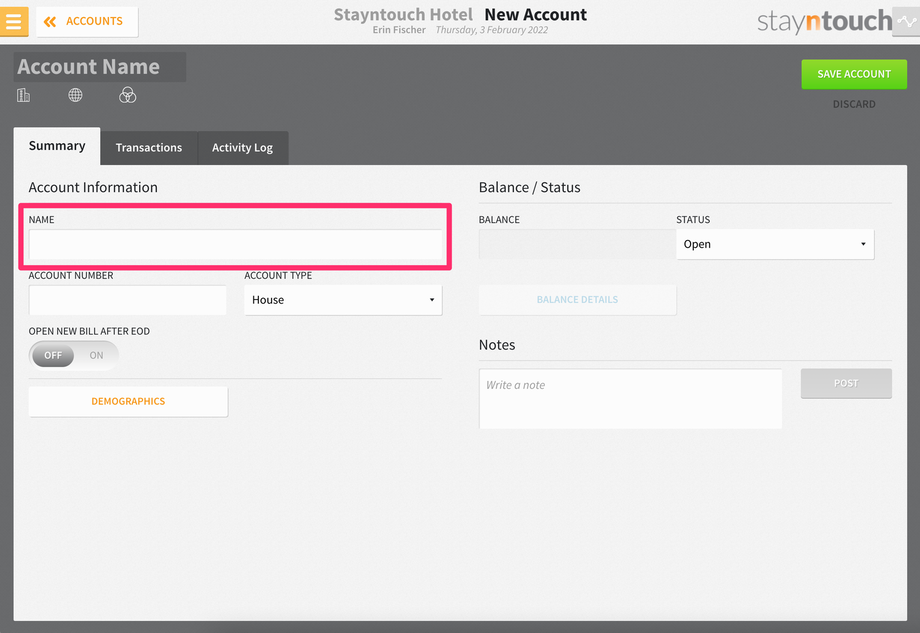
Task: Click the three-circles icon under Account Name
Action: (x=127, y=95)
